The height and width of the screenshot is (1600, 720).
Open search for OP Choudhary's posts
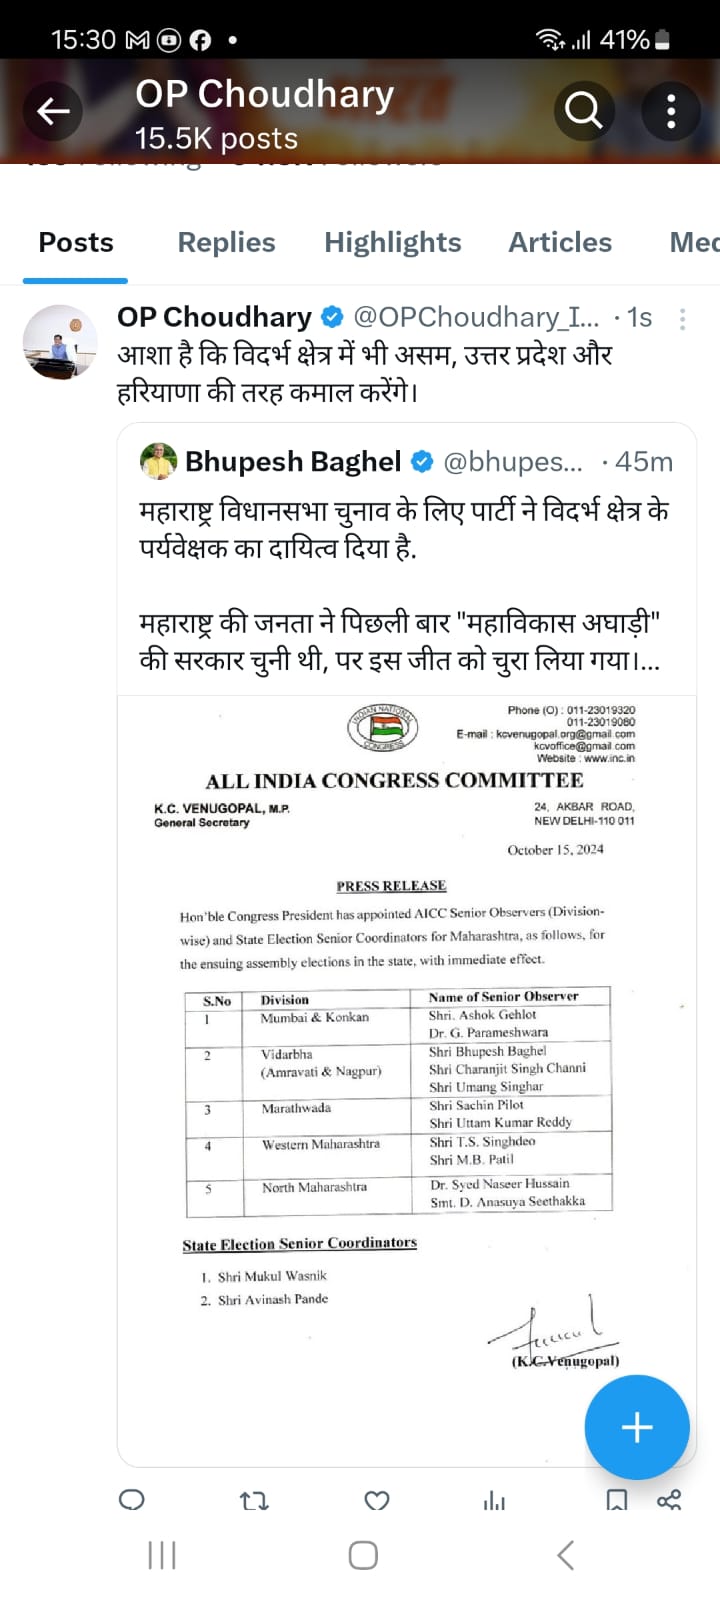pyautogui.click(x=585, y=110)
